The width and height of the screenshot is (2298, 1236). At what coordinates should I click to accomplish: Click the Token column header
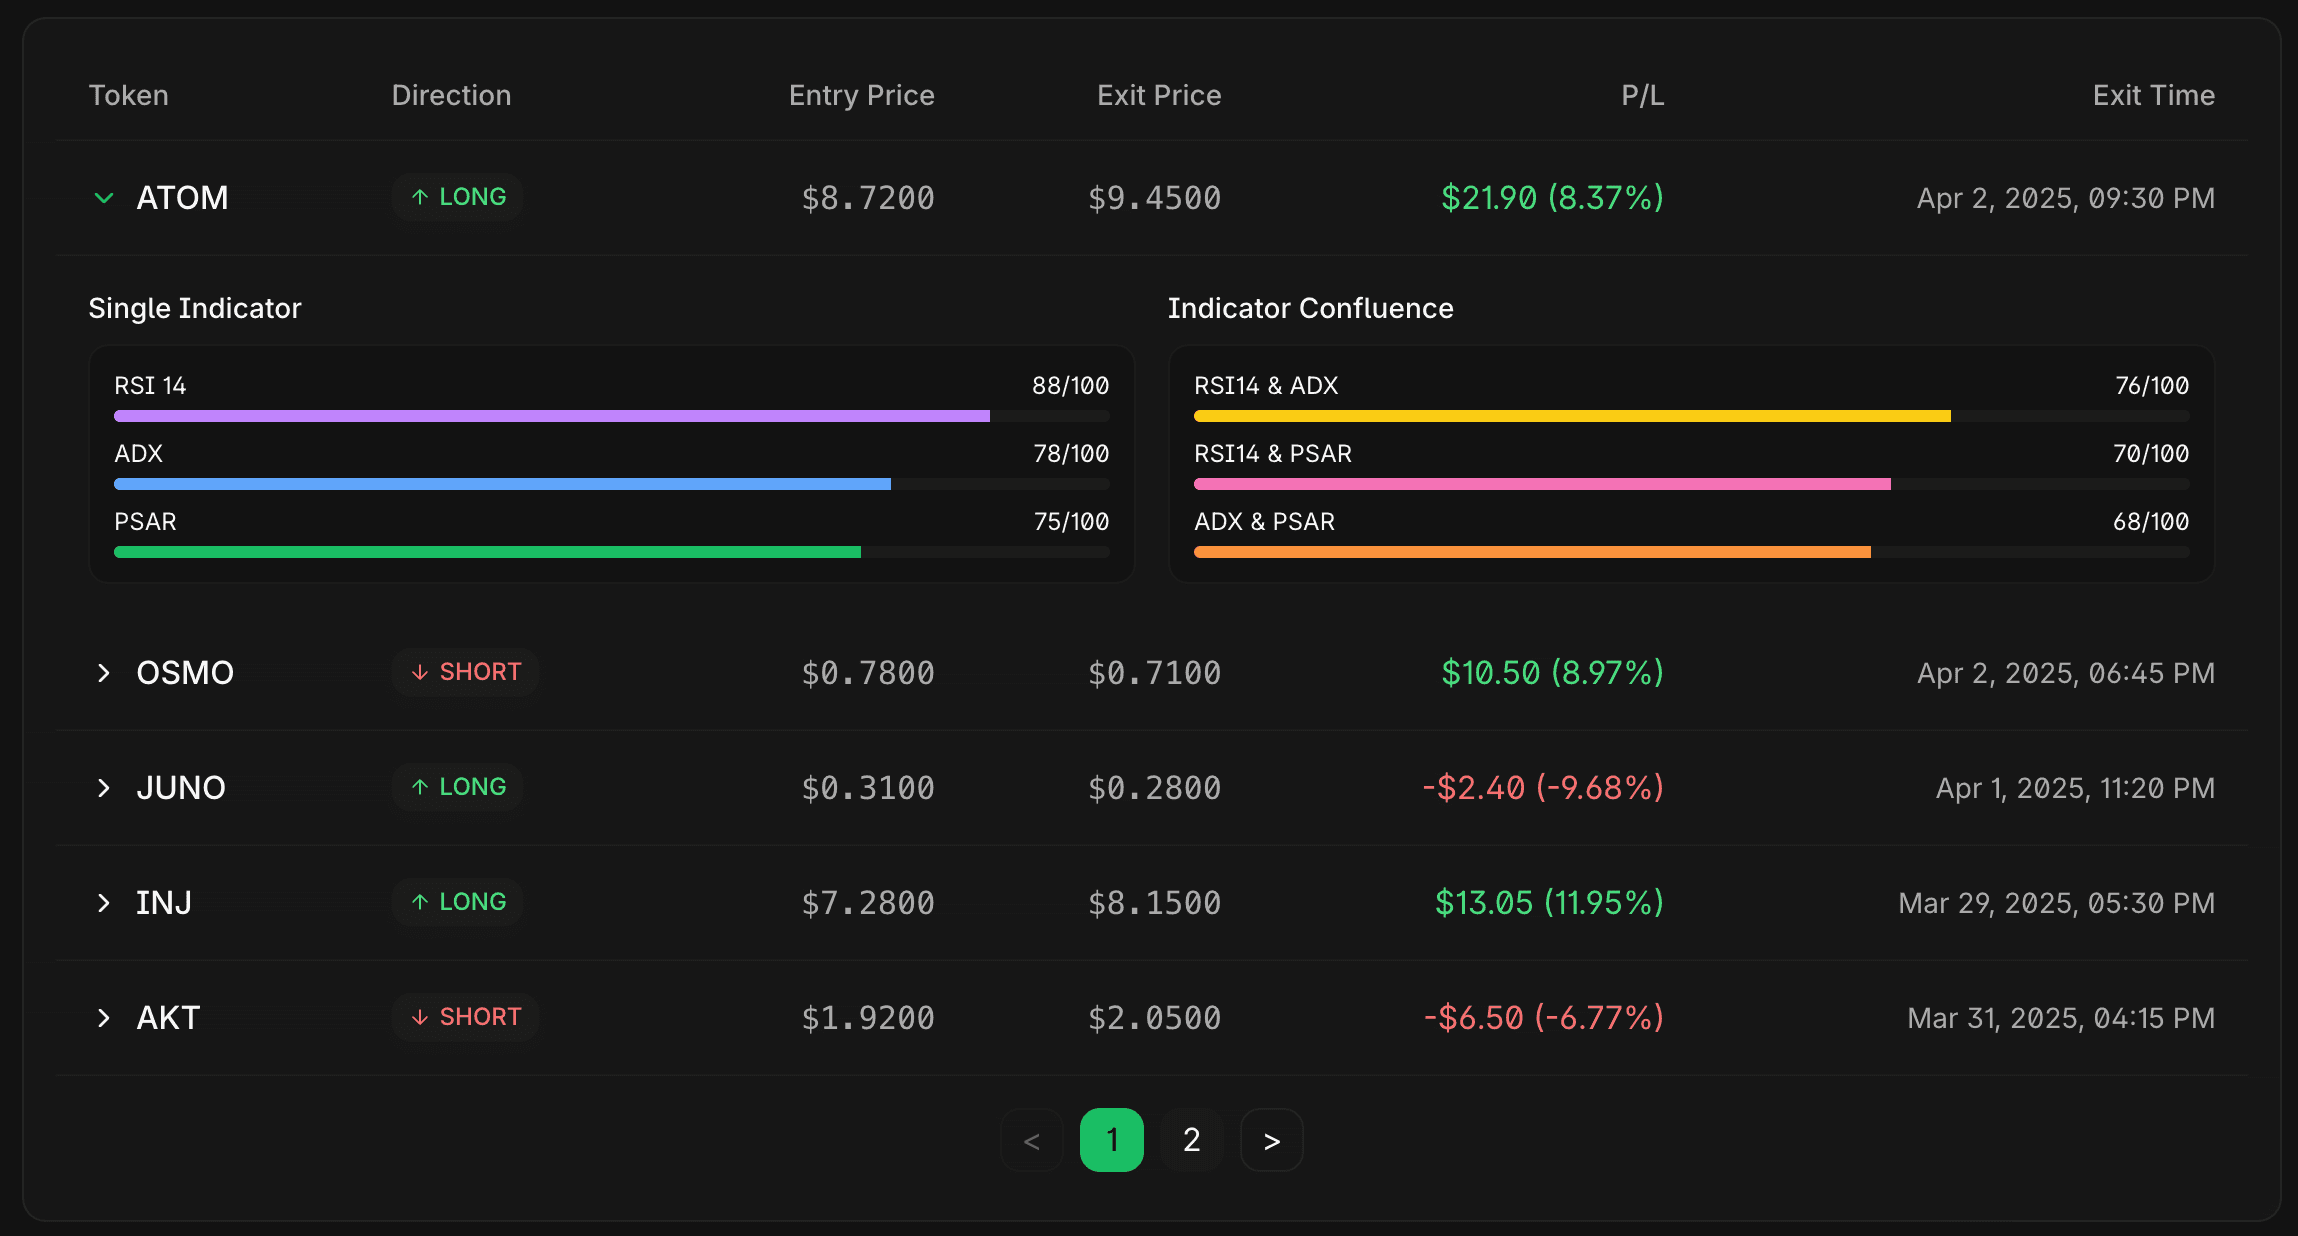coord(129,95)
